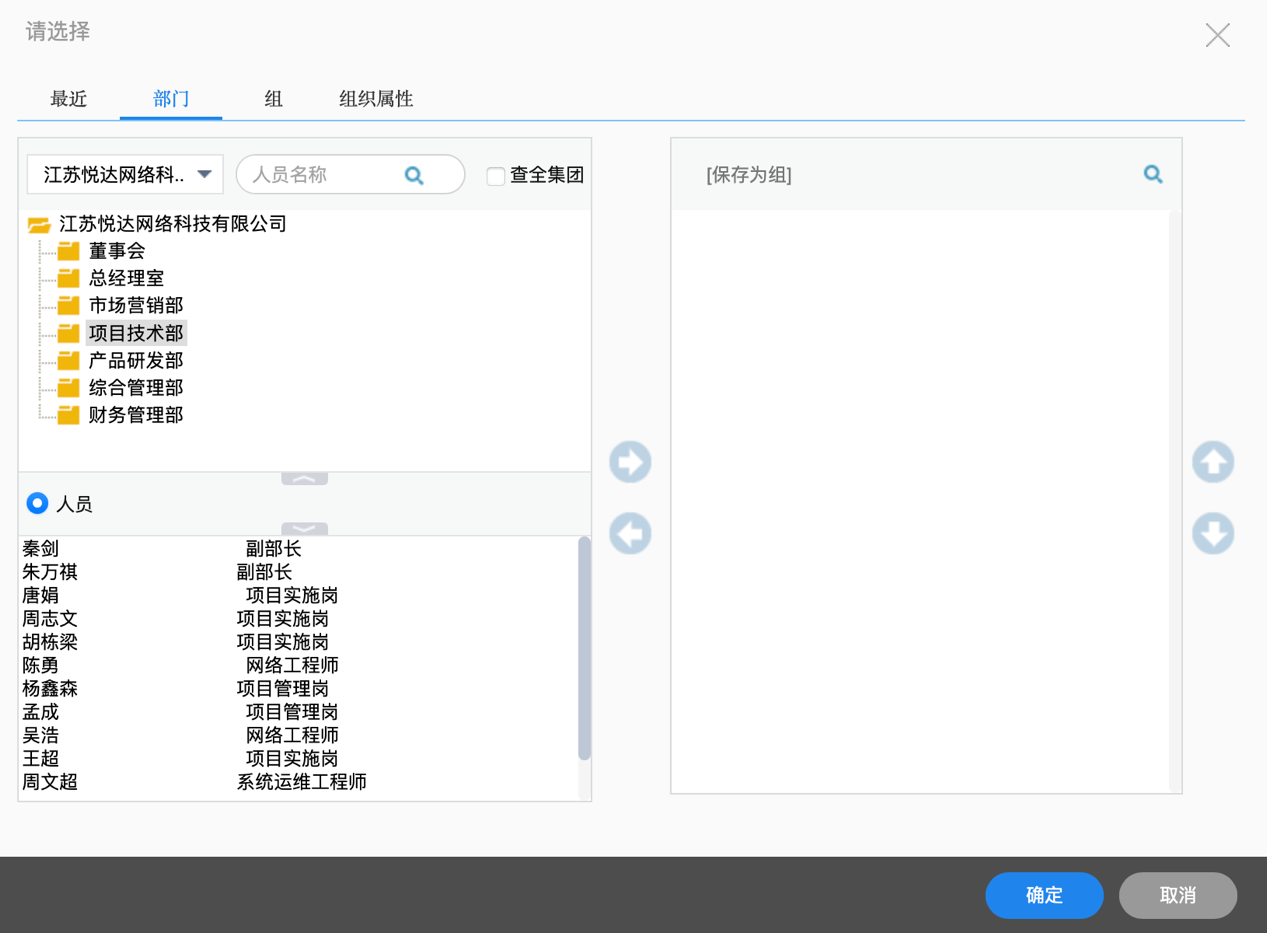Click the search icon in the right panel
This screenshot has width=1267, height=933.
[1153, 173]
